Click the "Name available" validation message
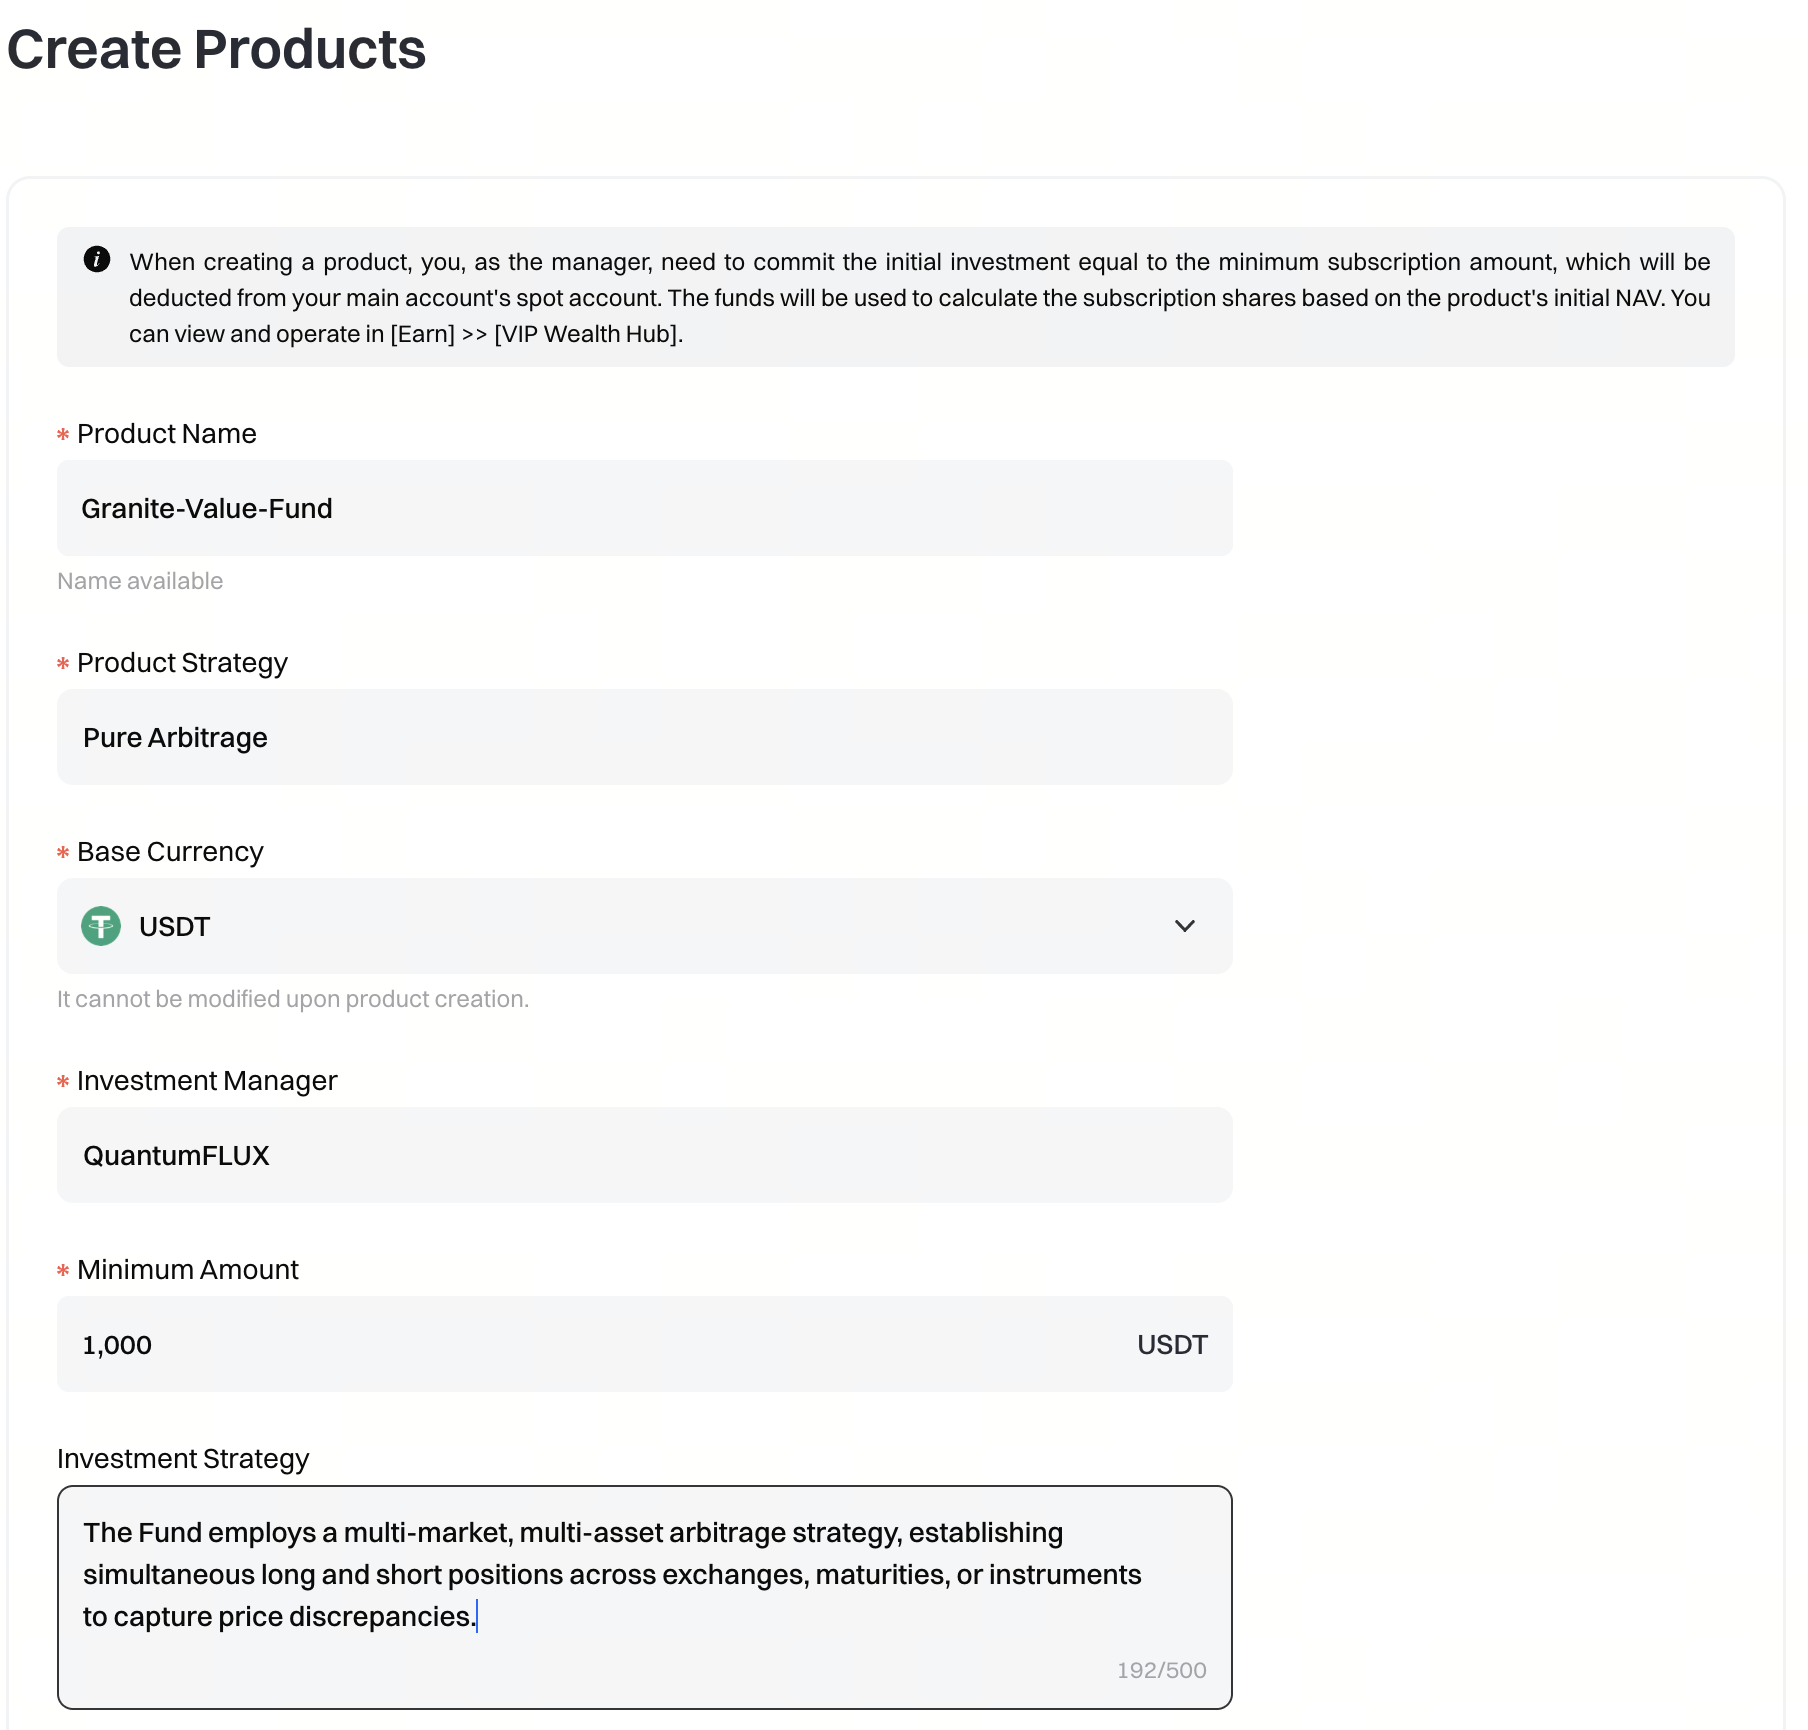The image size is (1808, 1730). tap(140, 581)
